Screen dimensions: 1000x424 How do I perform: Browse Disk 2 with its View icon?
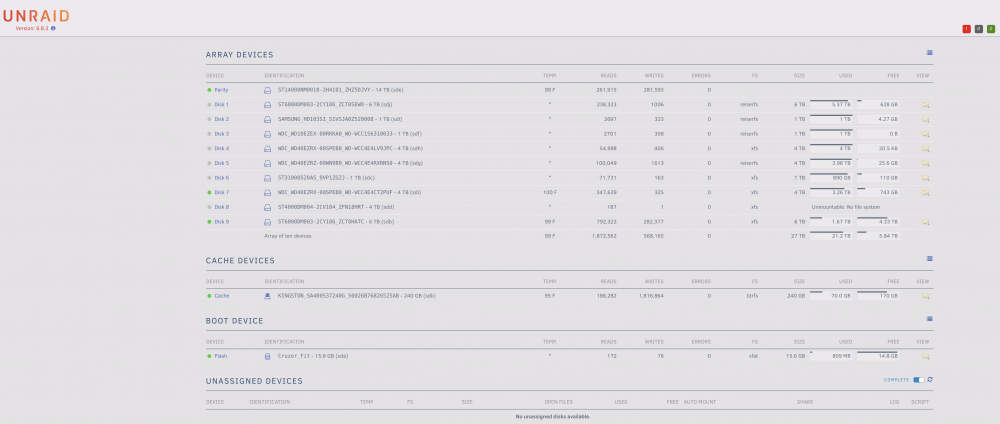(925, 119)
